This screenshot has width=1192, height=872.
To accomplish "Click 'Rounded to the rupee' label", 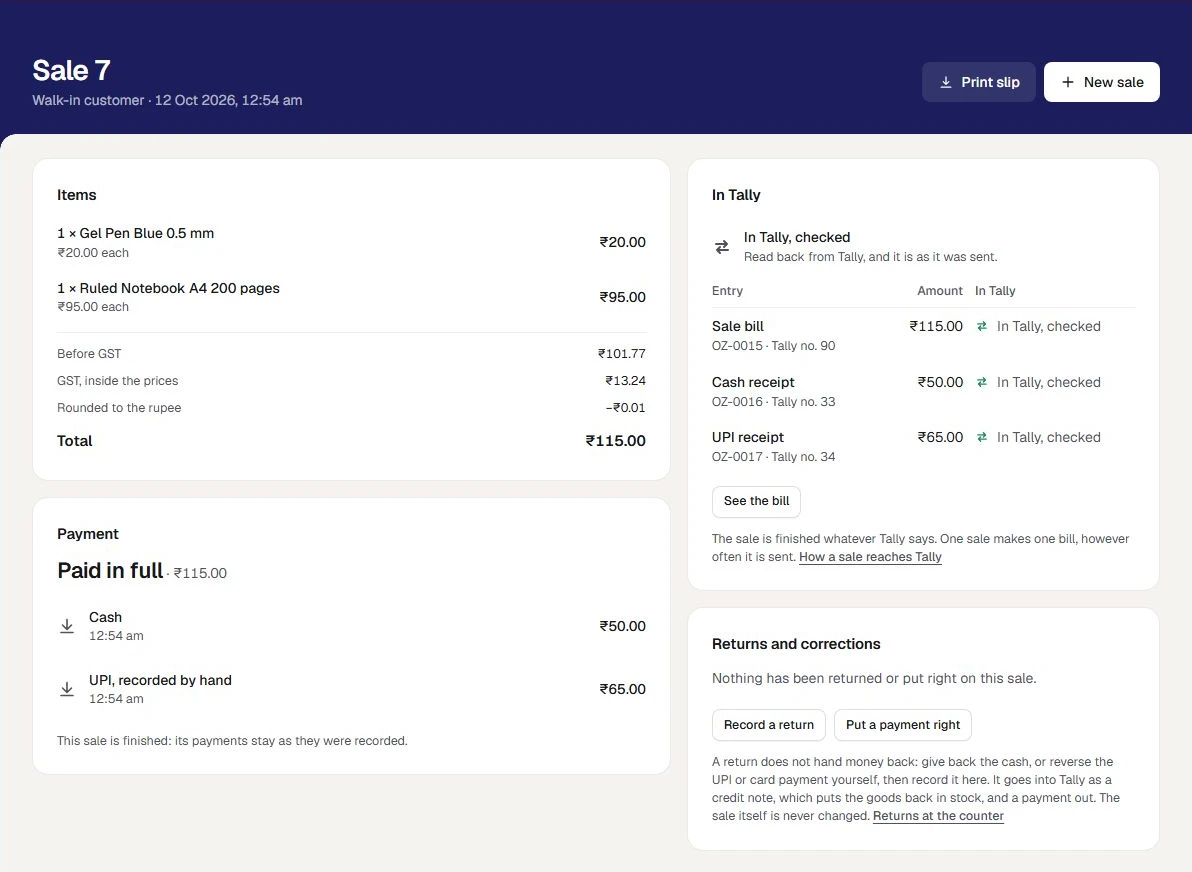I will click(119, 407).
